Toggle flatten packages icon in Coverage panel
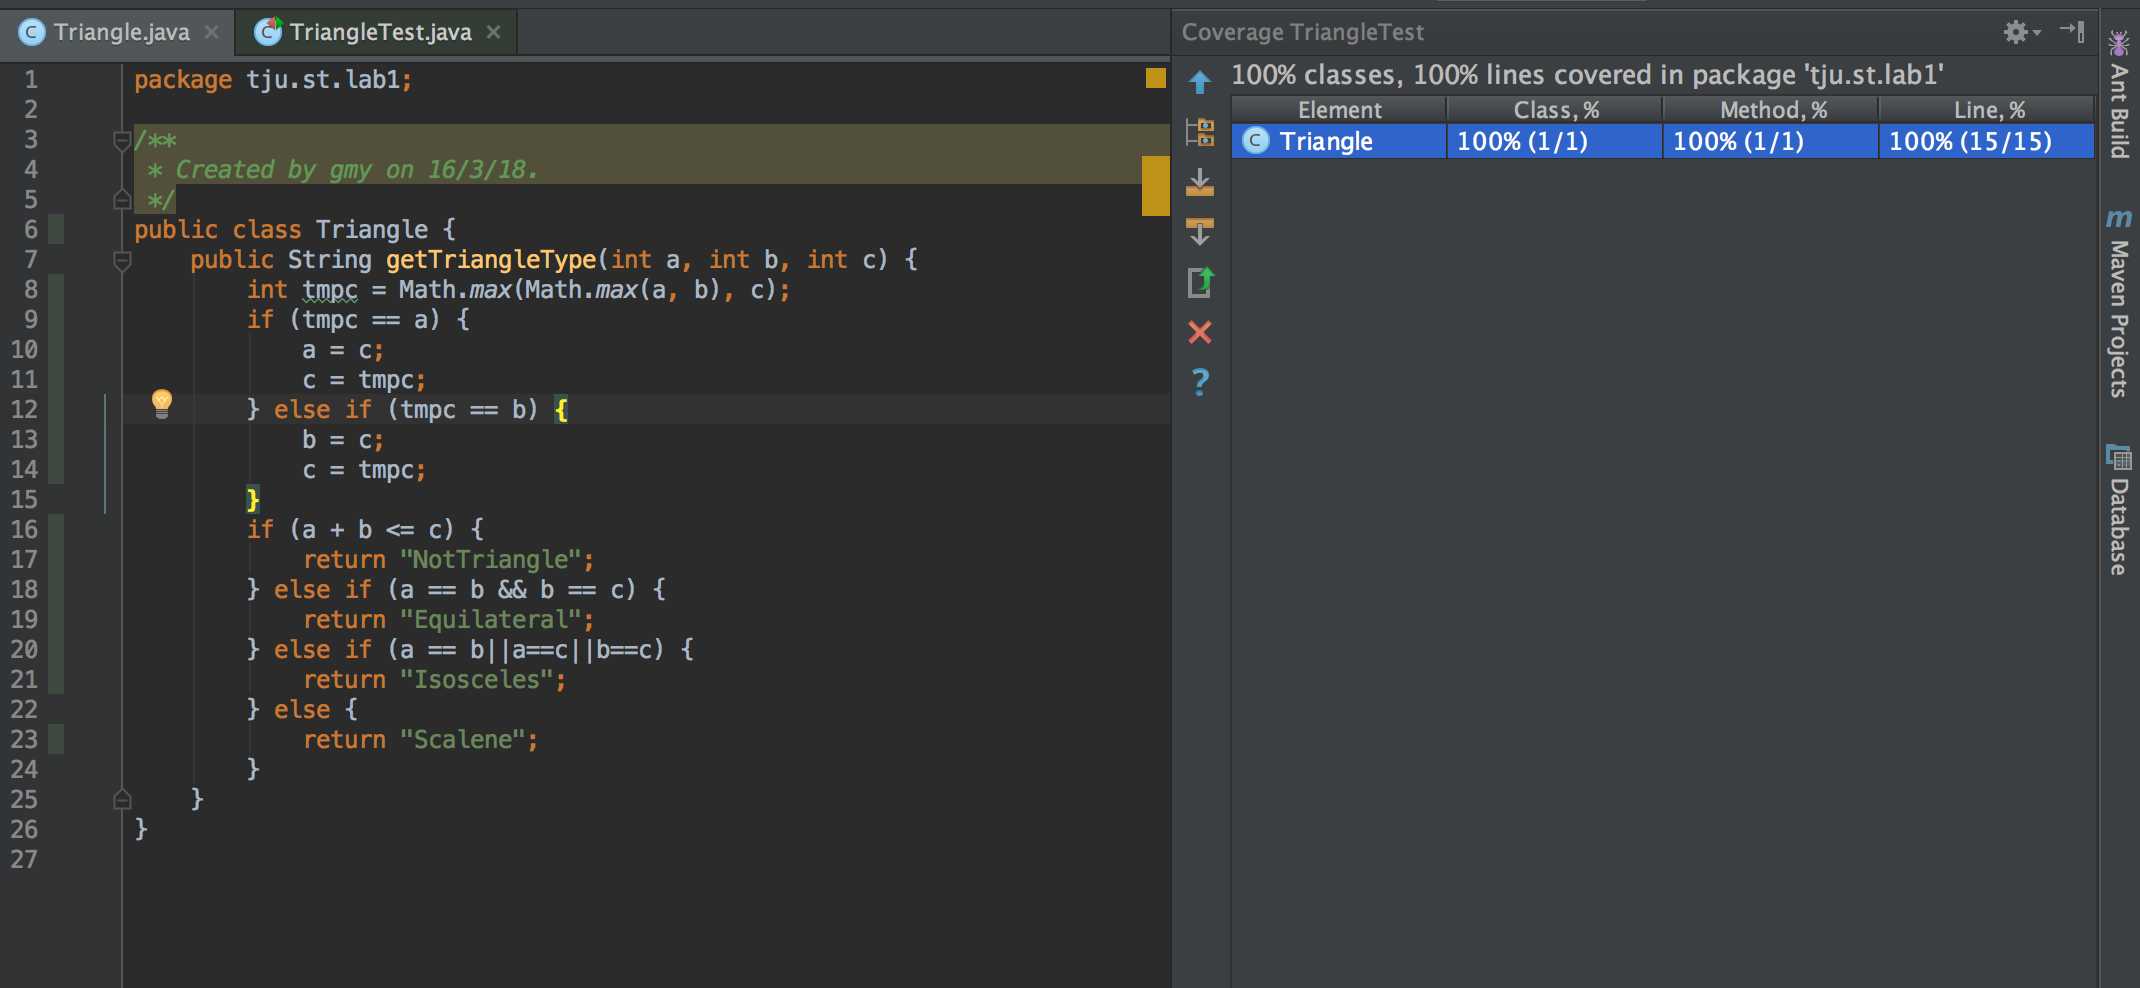Image resolution: width=2140 pixels, height=988 pixels. (x=1200, y=132)
